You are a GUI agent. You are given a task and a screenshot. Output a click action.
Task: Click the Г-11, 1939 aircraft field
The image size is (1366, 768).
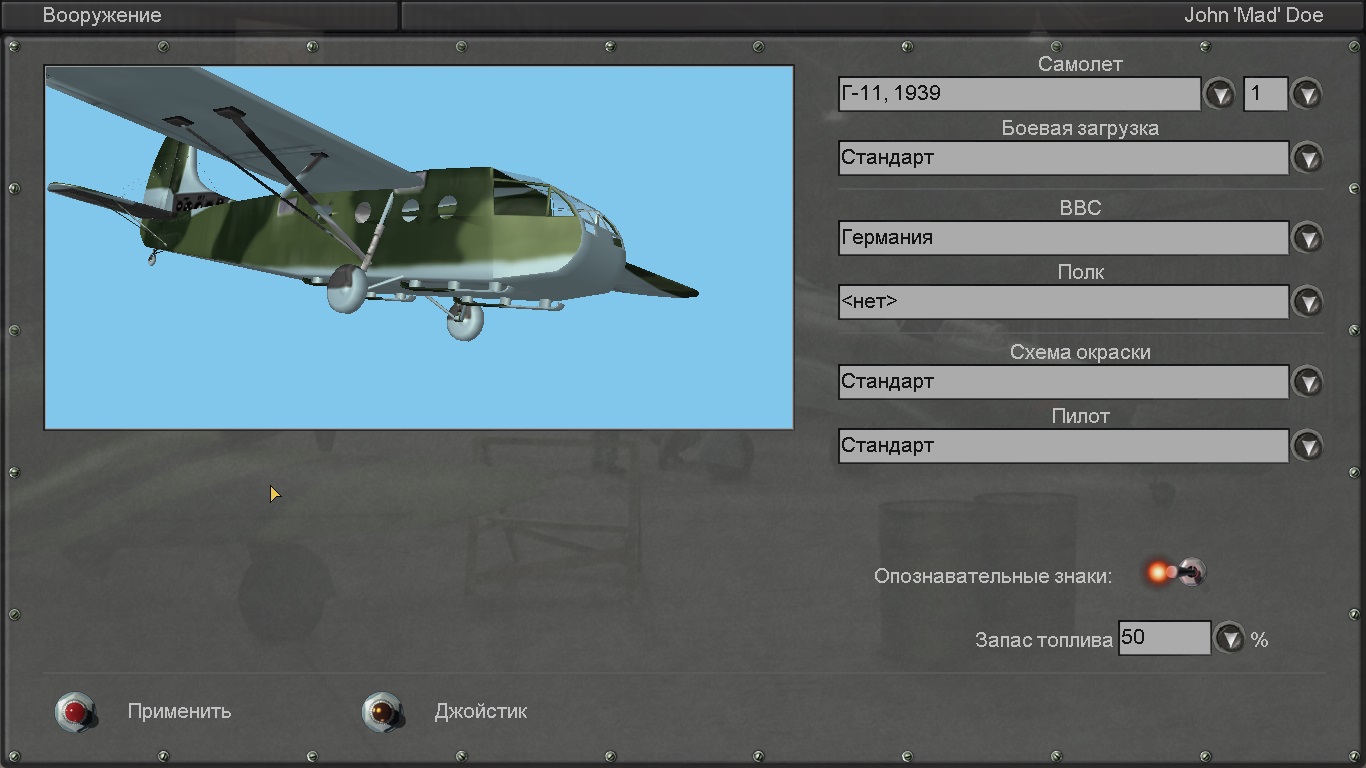[x=1019, y=94]
